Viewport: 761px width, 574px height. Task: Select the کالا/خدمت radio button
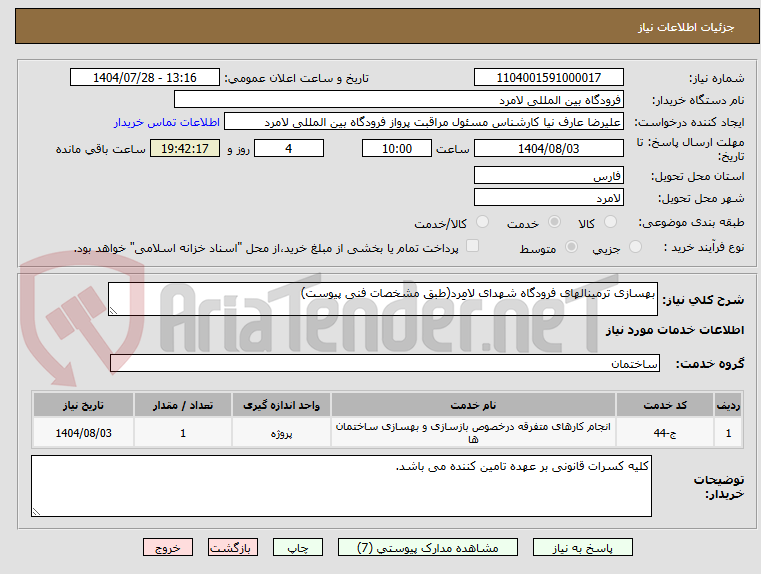482,222
